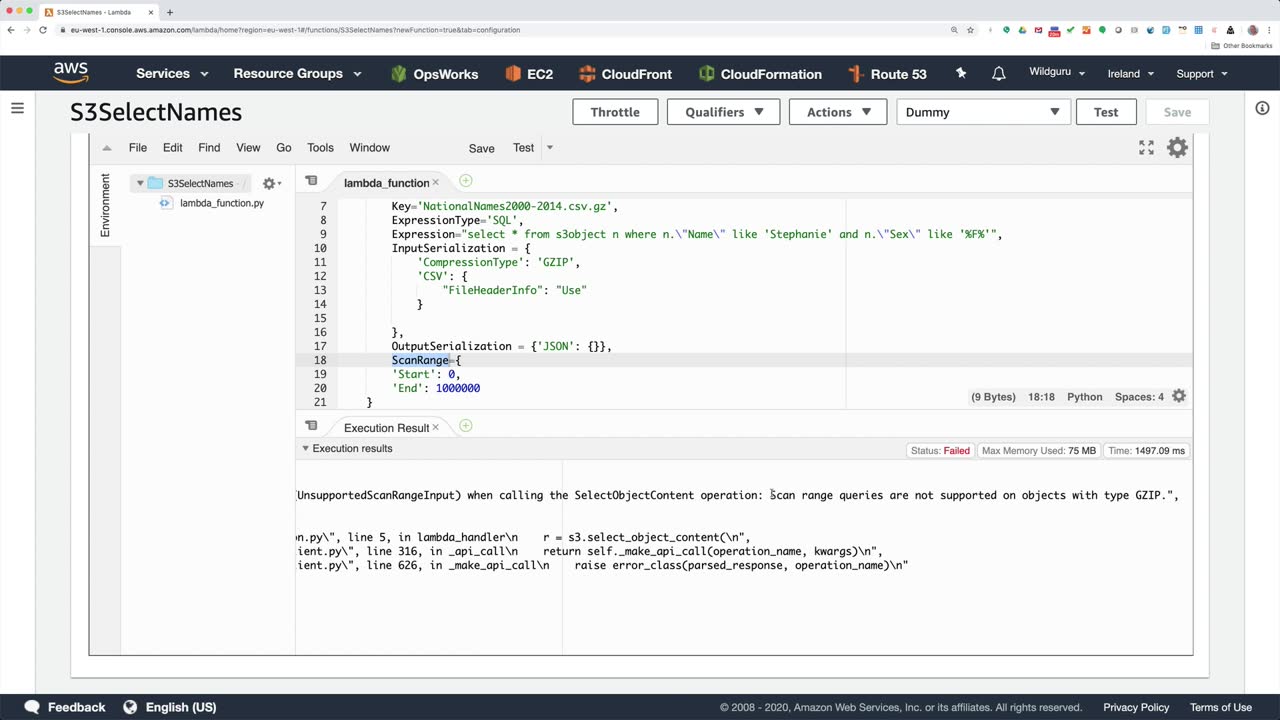
Task: Expand the Qualifiers dropdown
Action: click(x=724, y=112)
